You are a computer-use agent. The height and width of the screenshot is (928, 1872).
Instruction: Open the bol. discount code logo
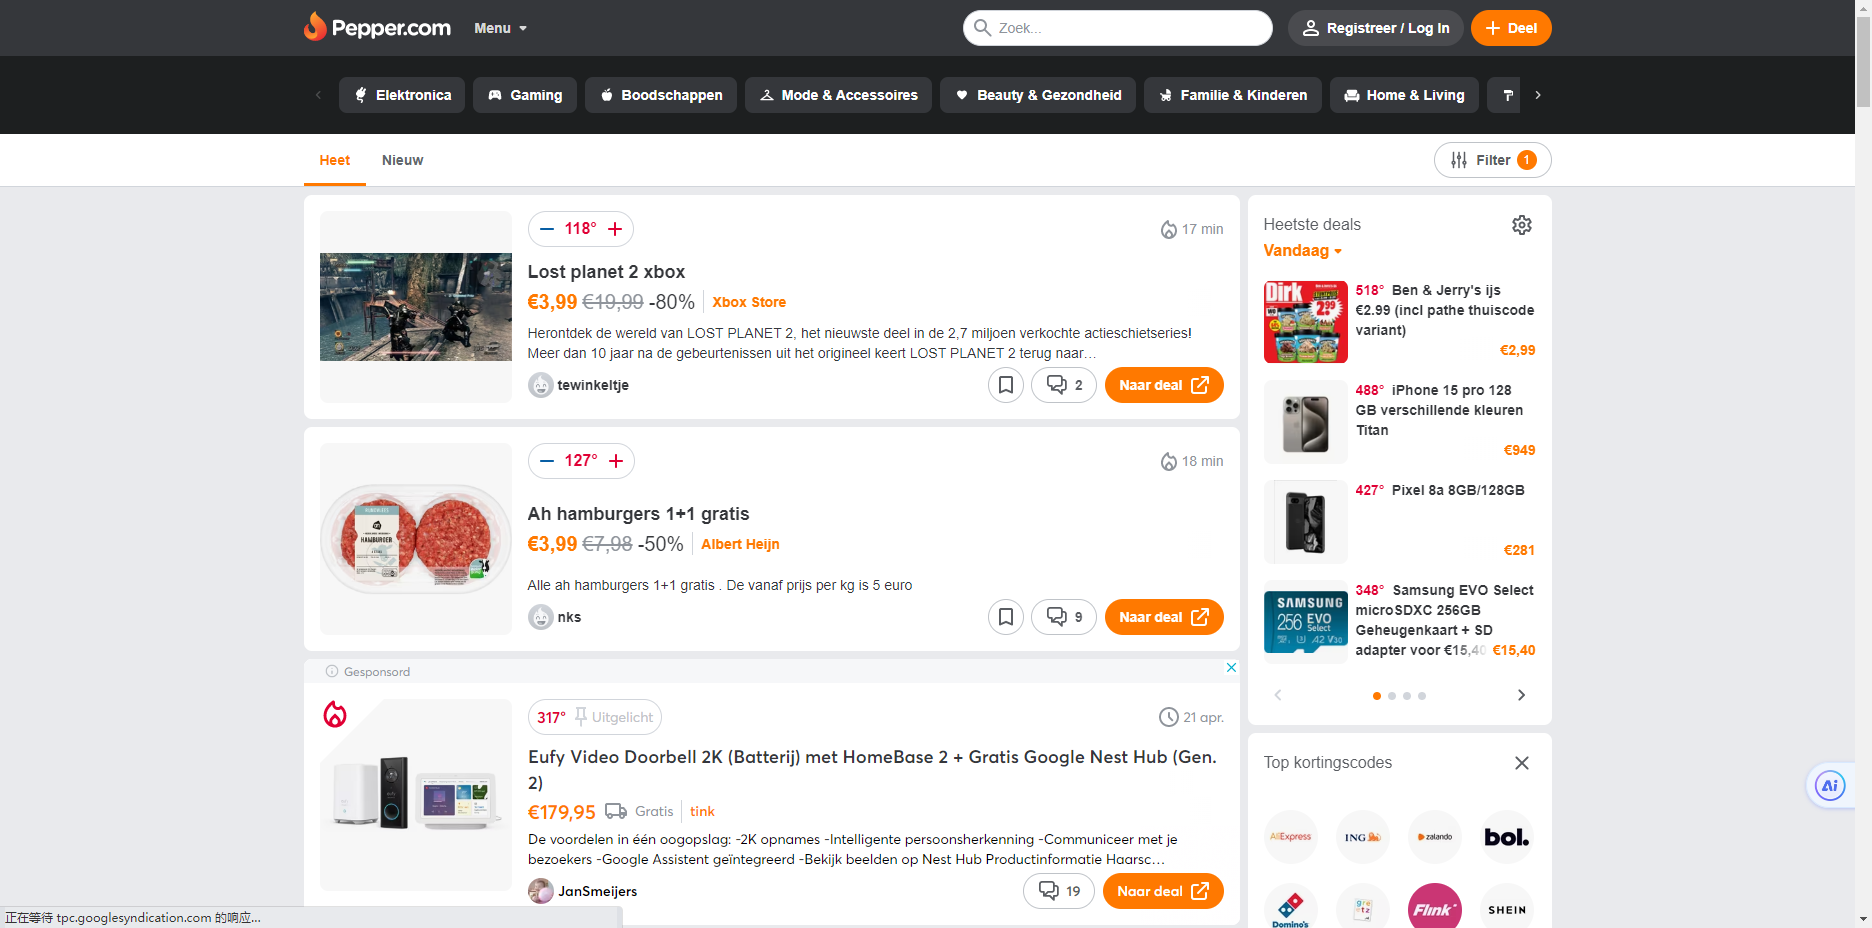pyautogui.click(x=1506, y=837)
